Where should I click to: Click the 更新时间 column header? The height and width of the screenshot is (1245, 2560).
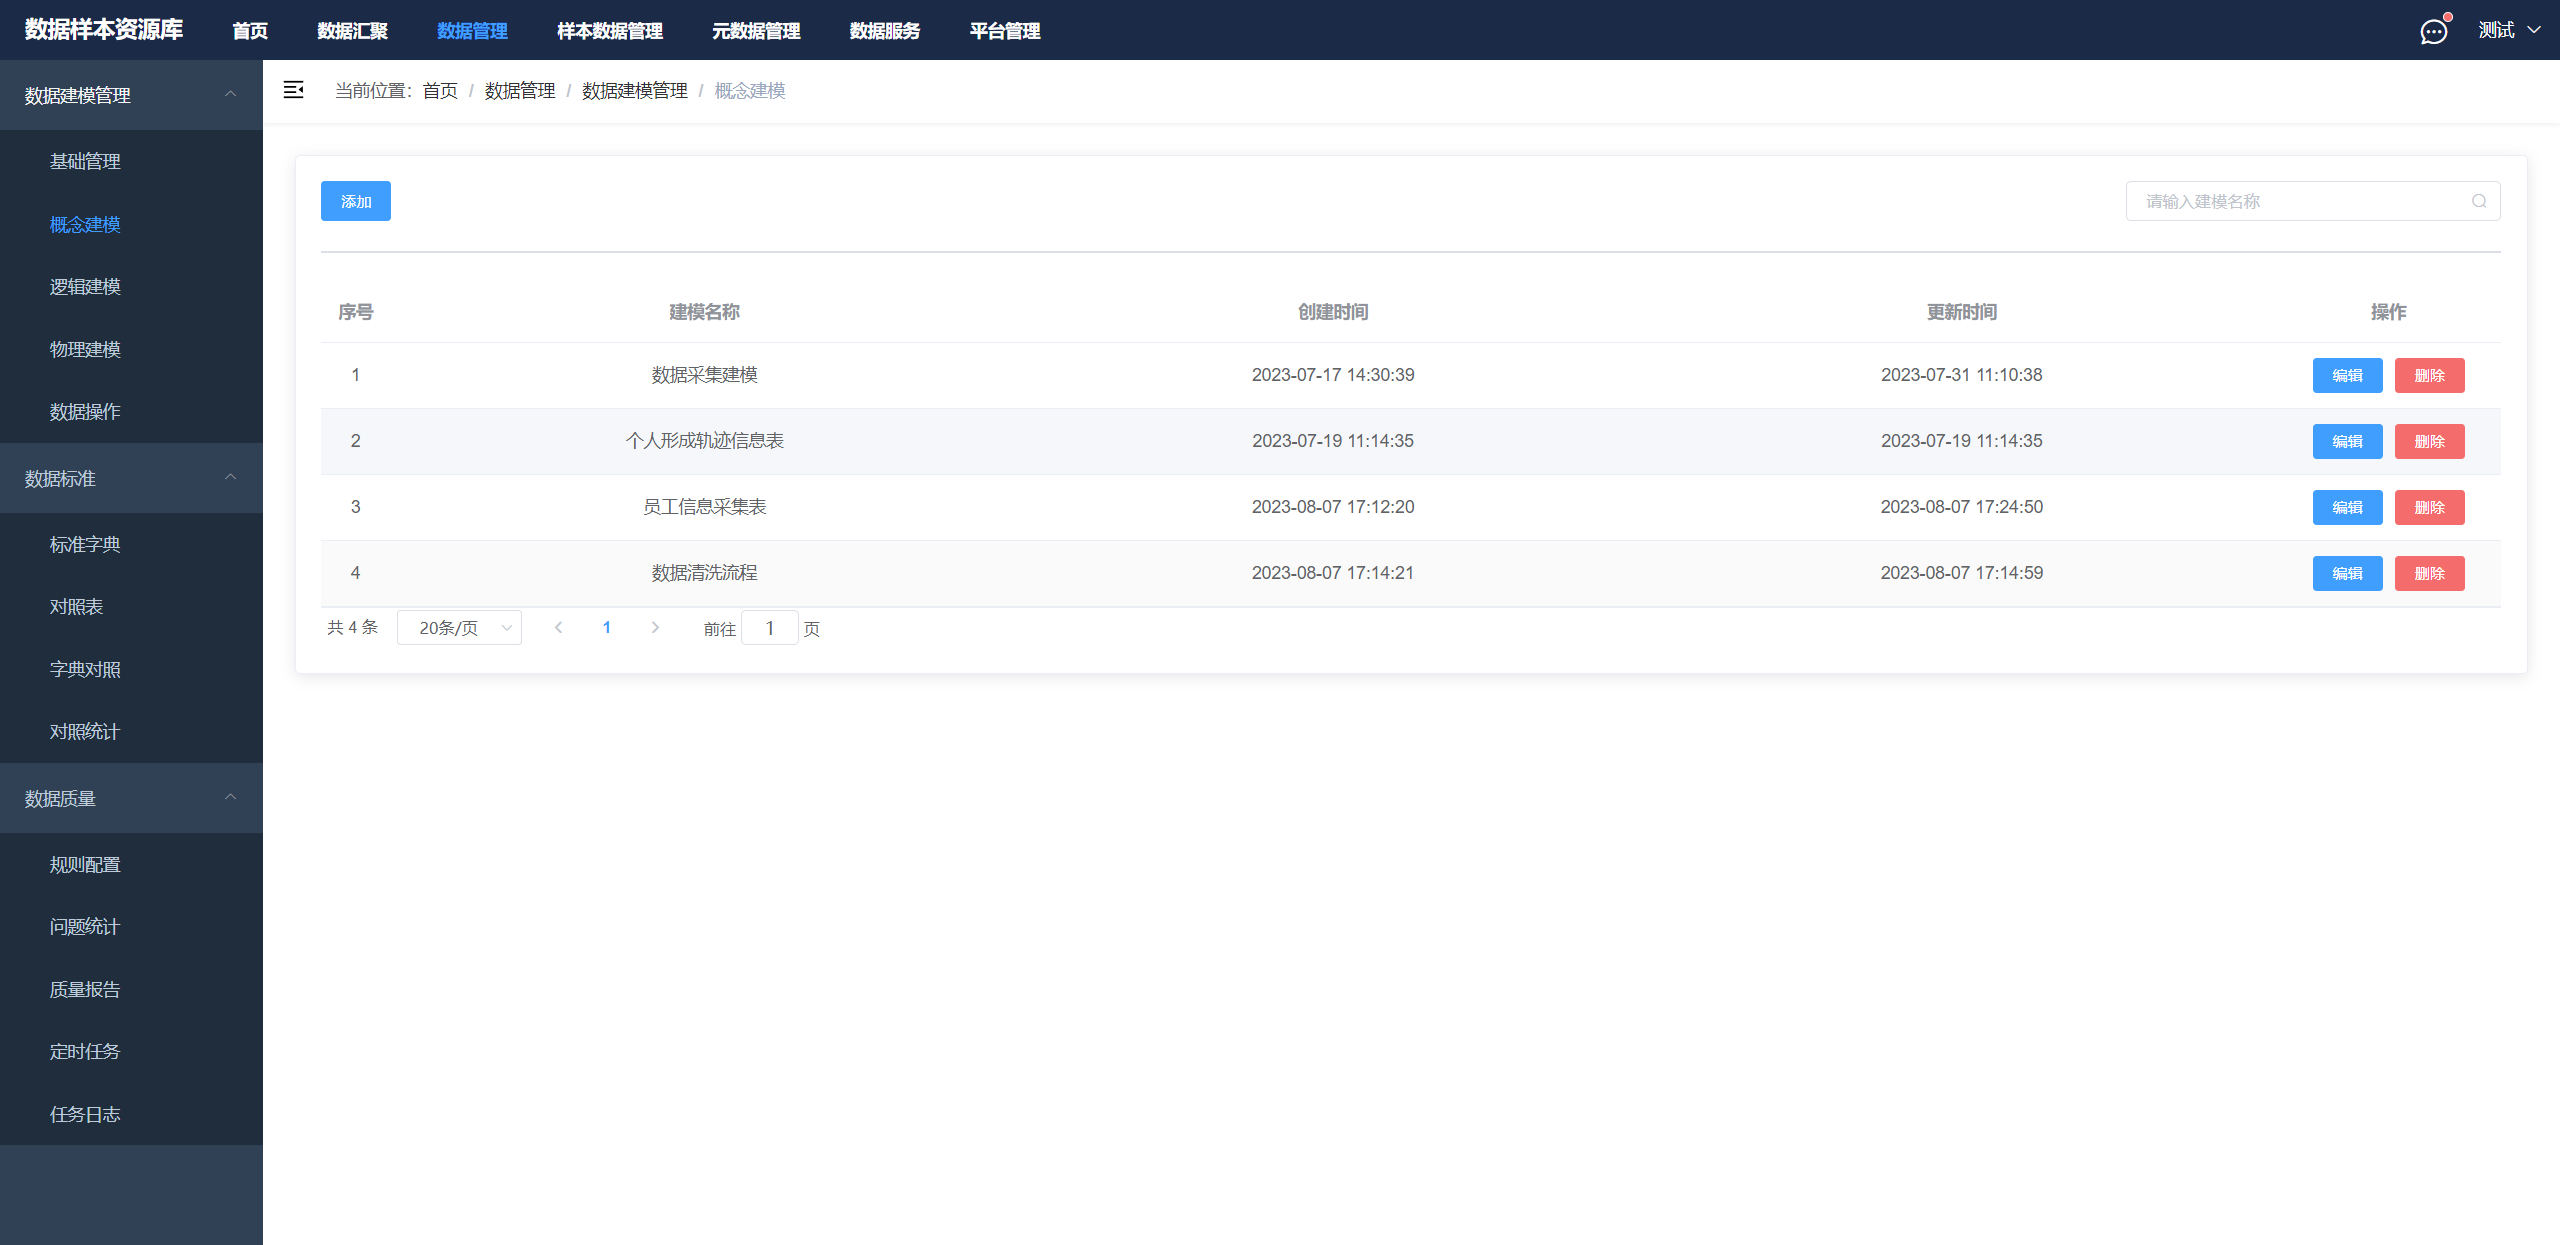click(x=1962, y=312)
